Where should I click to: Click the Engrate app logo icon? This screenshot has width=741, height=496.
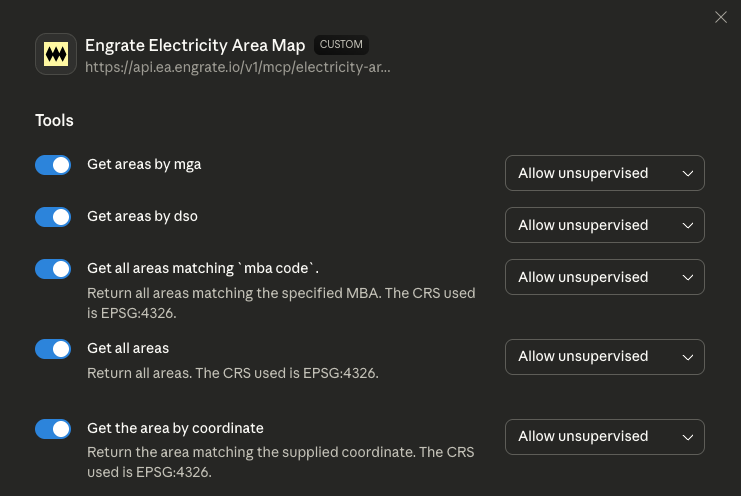coord(56,54)
